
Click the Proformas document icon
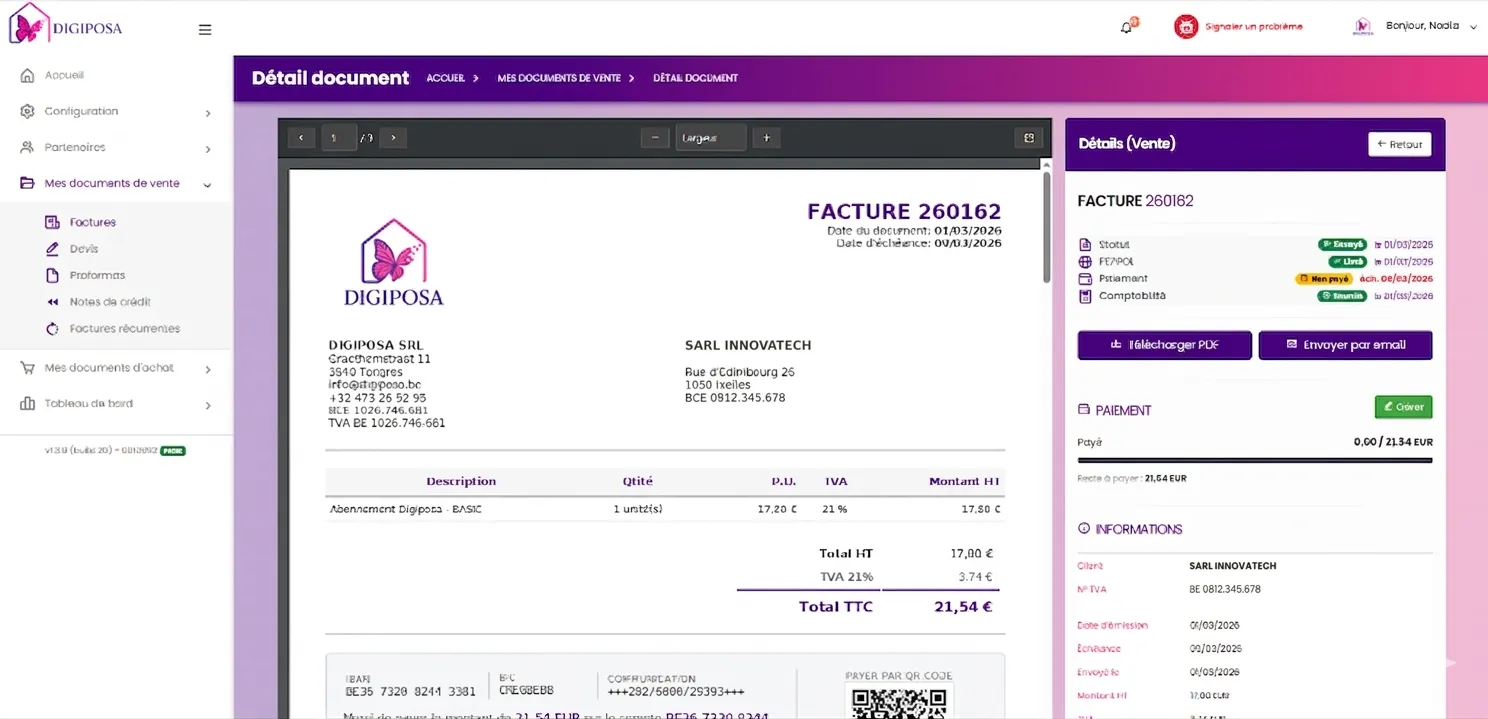(54, 275)
